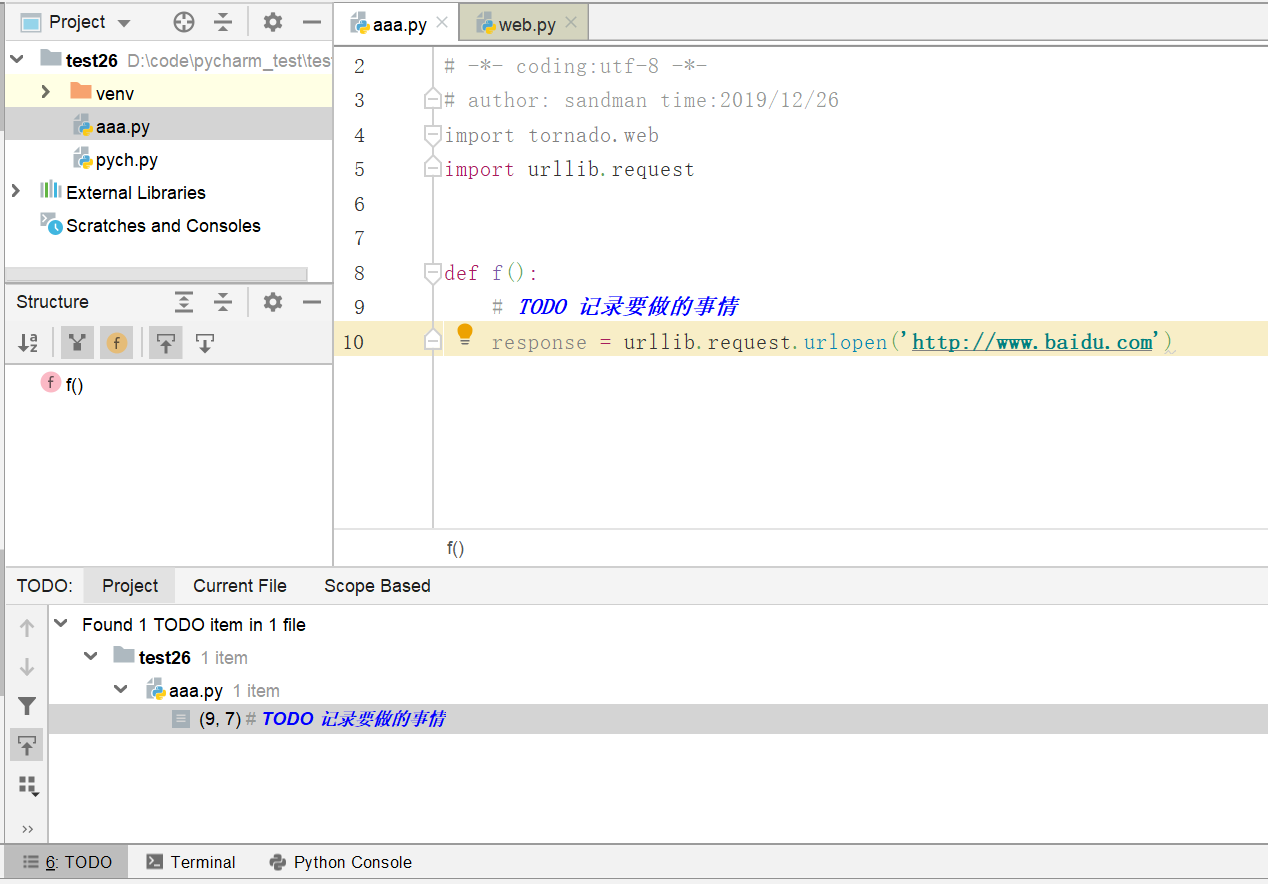Collapse the Found 1 TODO item node
Screen dimensions: 1268x884
[x=61, y=624]
